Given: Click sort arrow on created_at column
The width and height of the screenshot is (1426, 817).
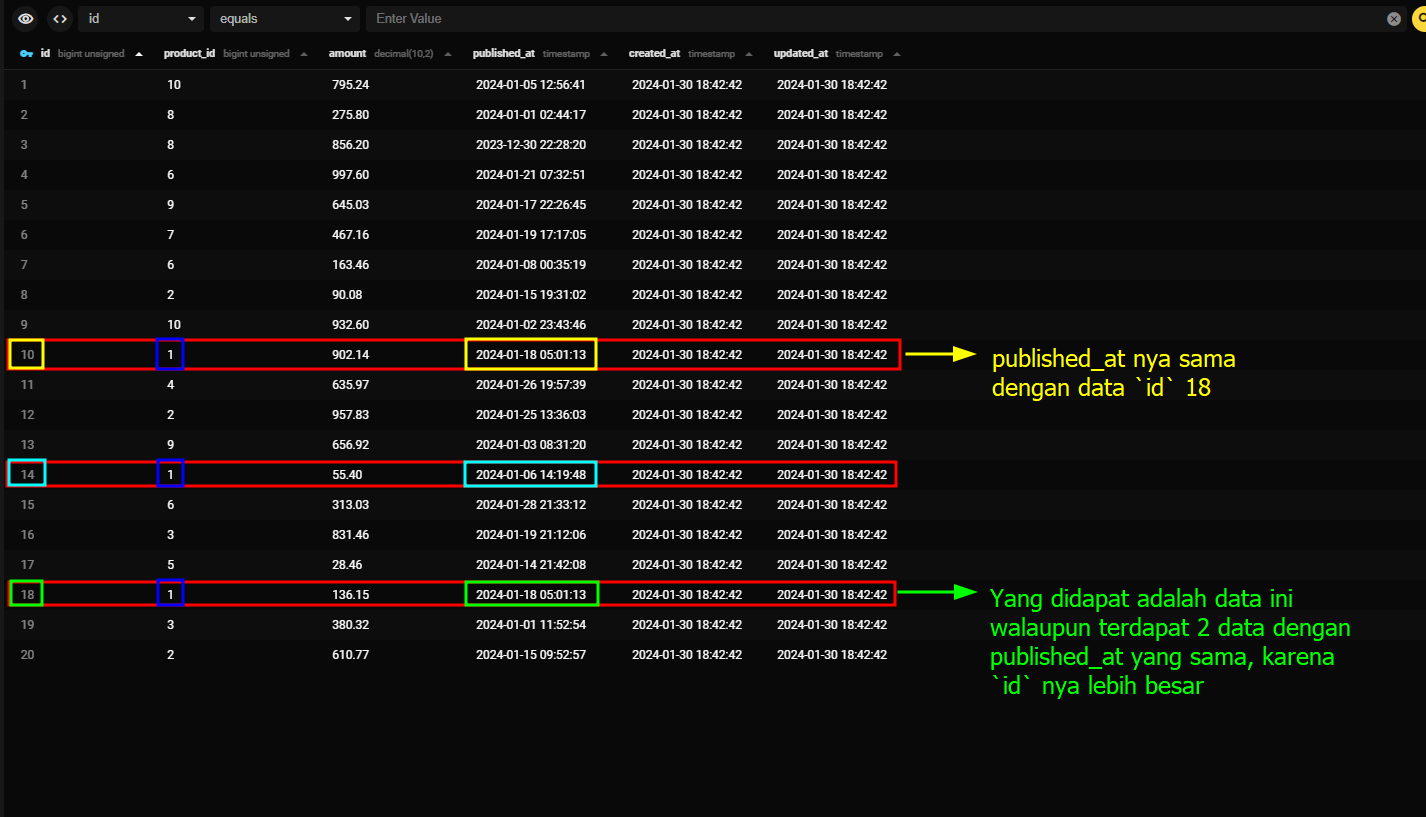Looking at the screenshot, I should [x=749, y=54].
